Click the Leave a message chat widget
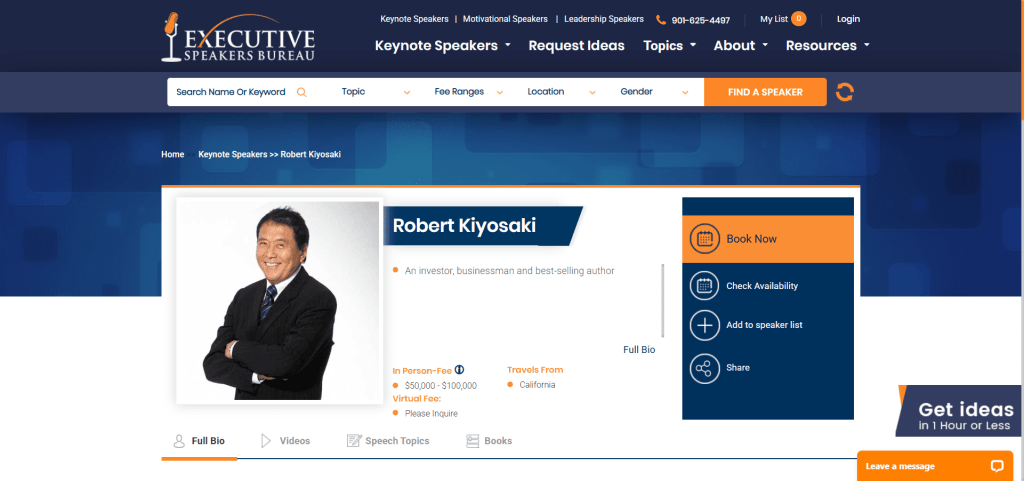 point(935,466)
